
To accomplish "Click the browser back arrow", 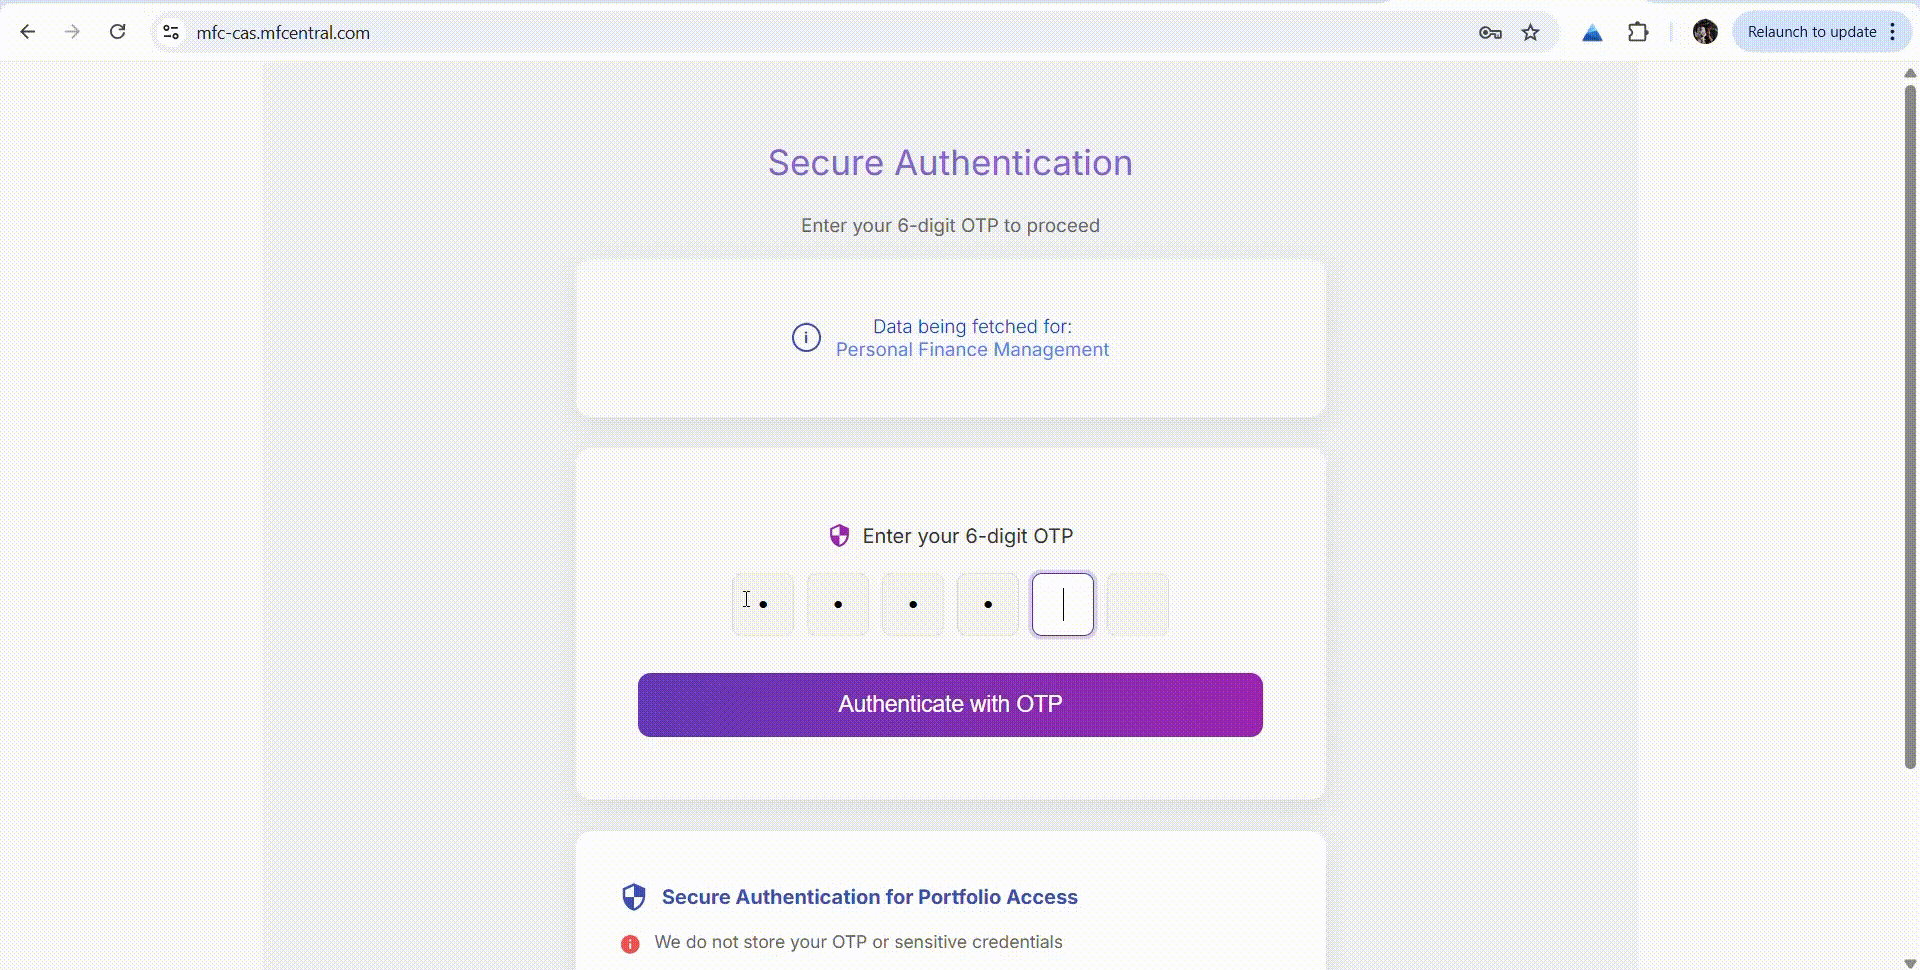I will tap(28, 32).
